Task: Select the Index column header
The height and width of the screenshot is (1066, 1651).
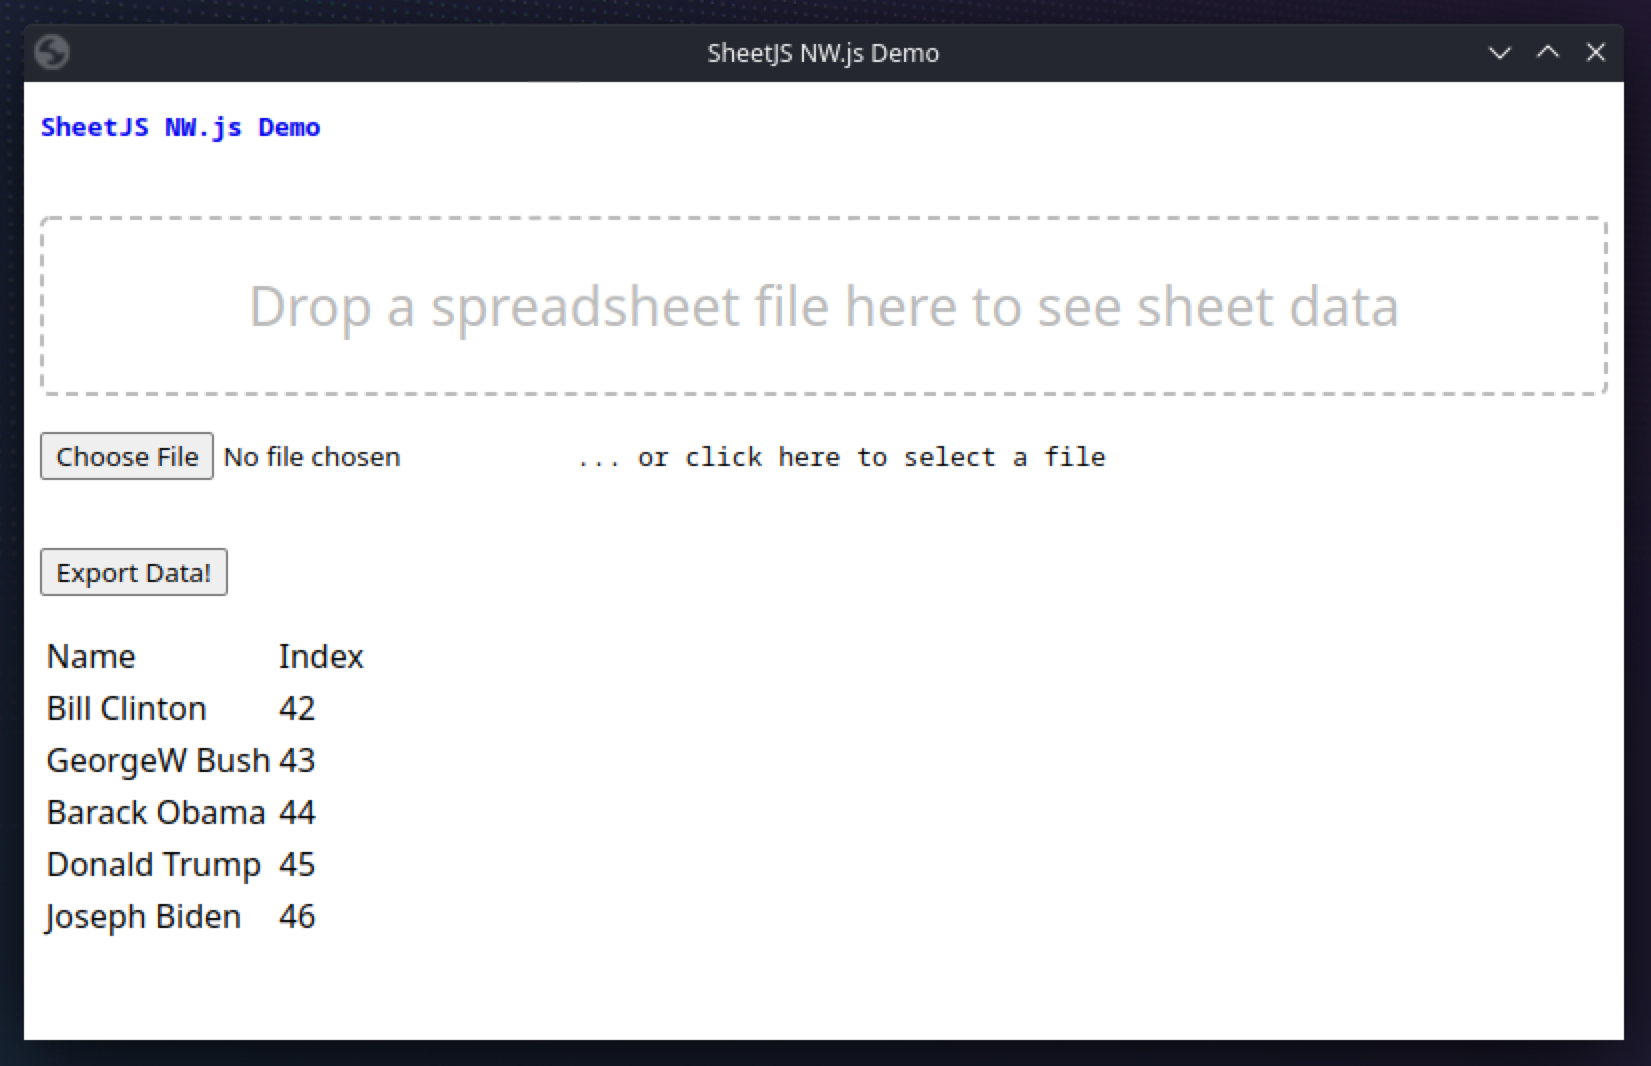Action: (x=321, y=656)
